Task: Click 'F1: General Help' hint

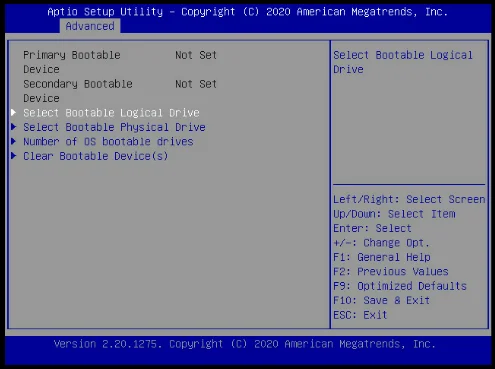Action: (x=382, y=257)
